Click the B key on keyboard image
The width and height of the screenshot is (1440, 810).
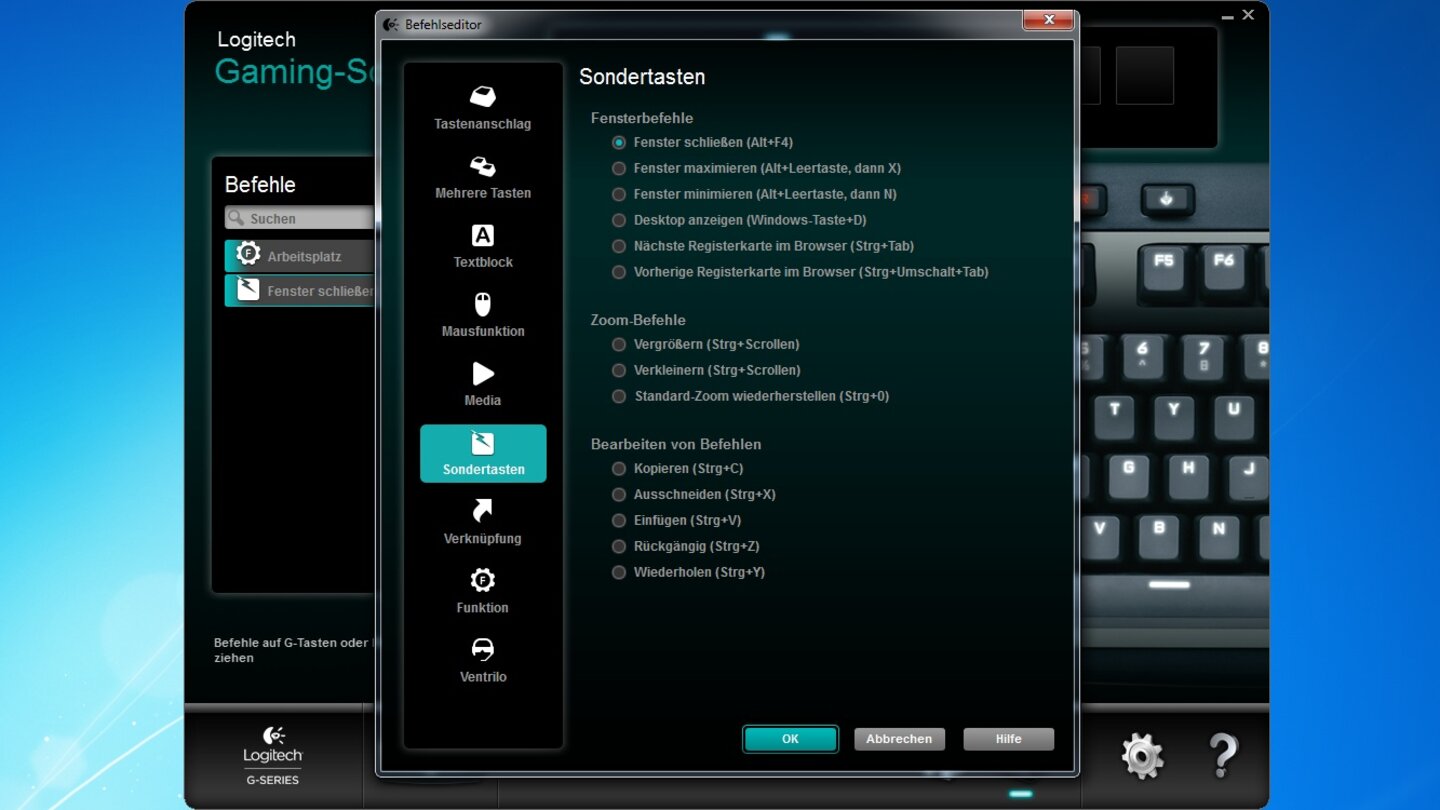[x=1159, y=537]
